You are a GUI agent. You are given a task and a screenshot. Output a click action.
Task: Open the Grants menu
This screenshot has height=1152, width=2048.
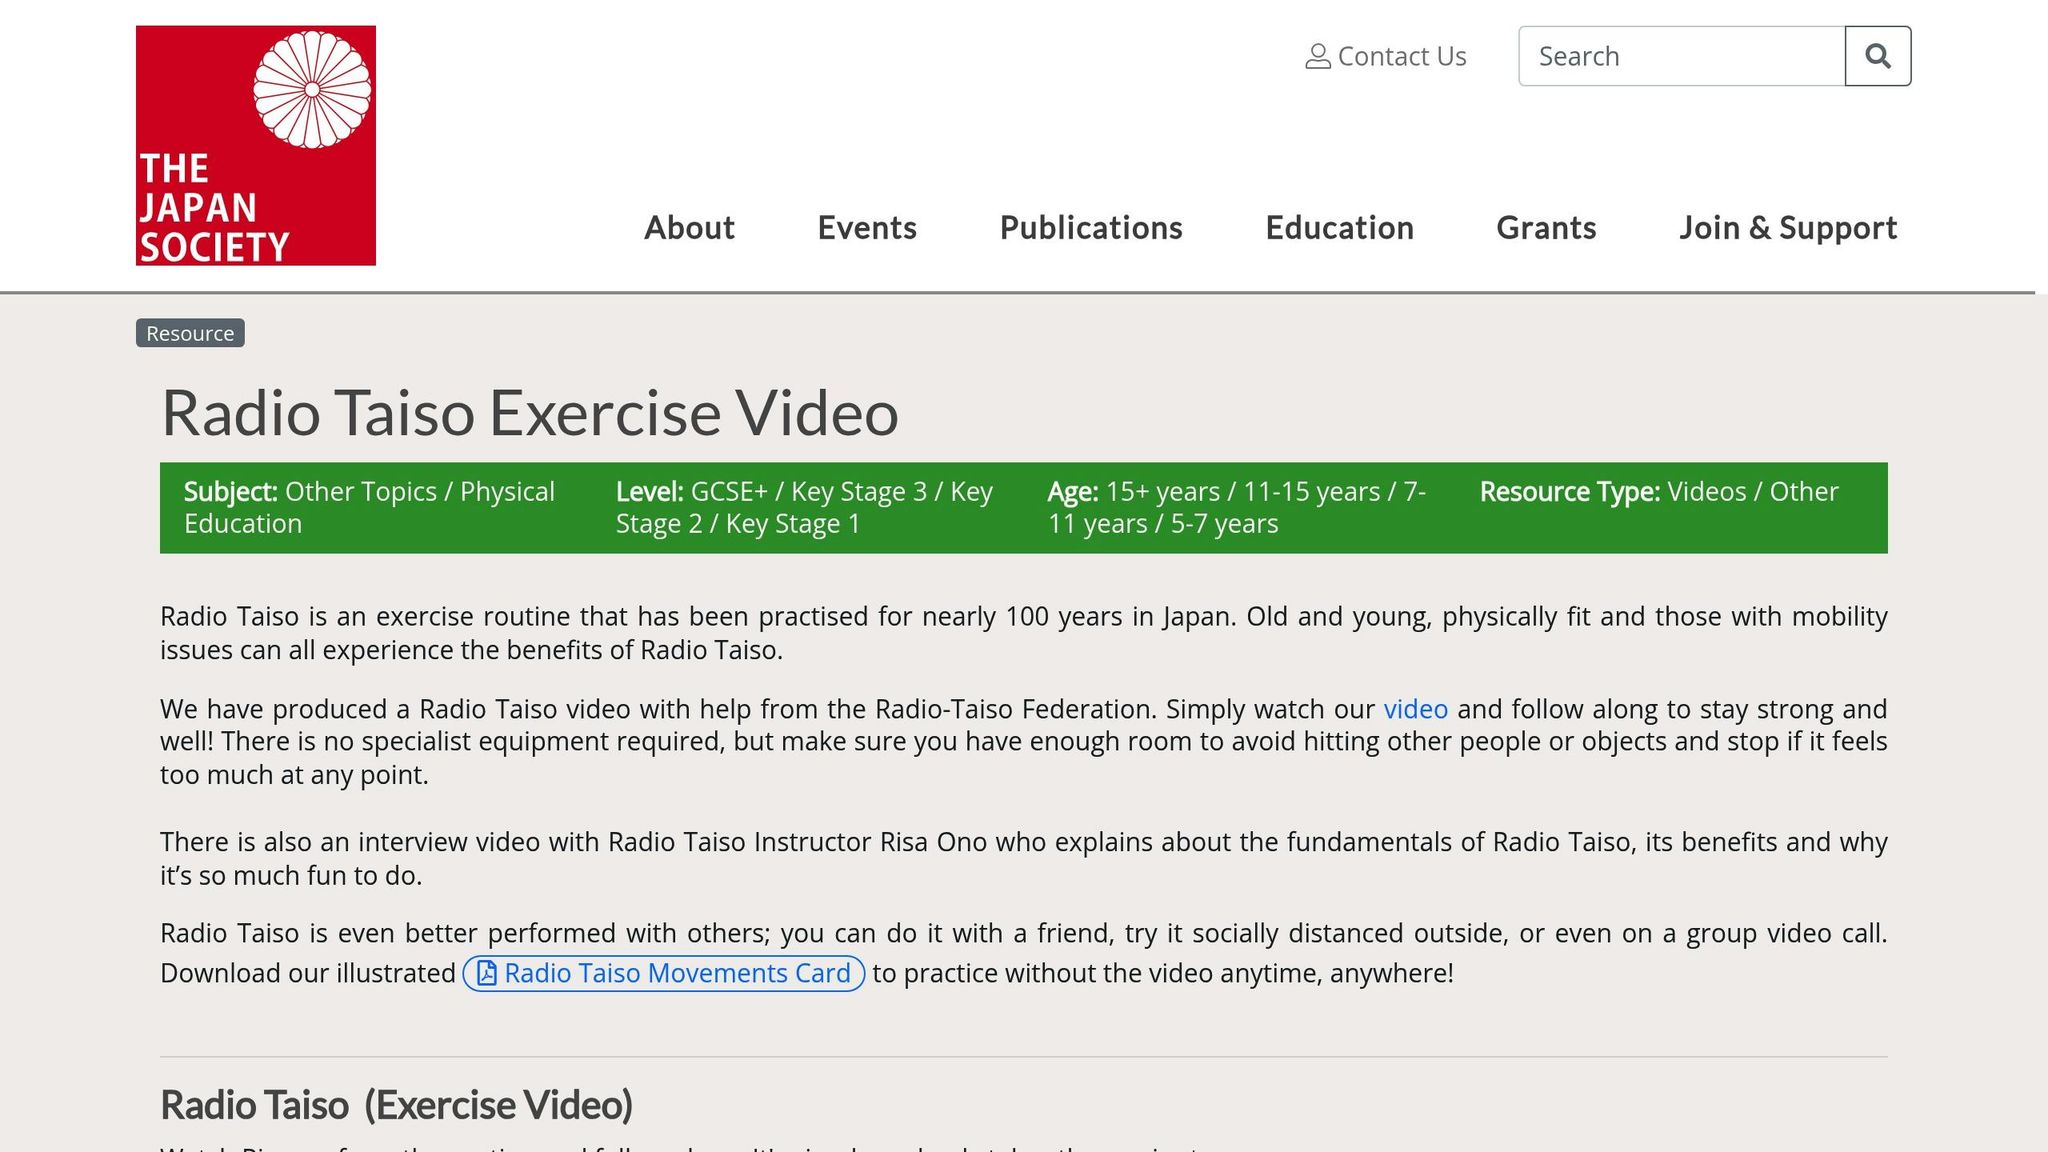click(x=1546, y=228)
